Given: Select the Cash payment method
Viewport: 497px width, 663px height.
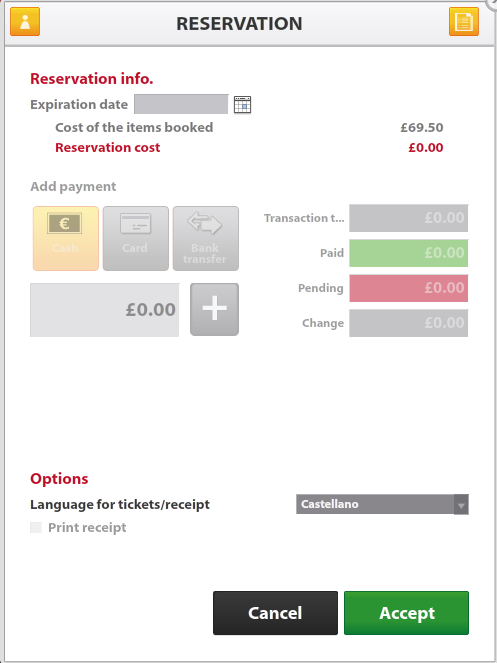Looking at the screenshot, I should coord(66,238).
